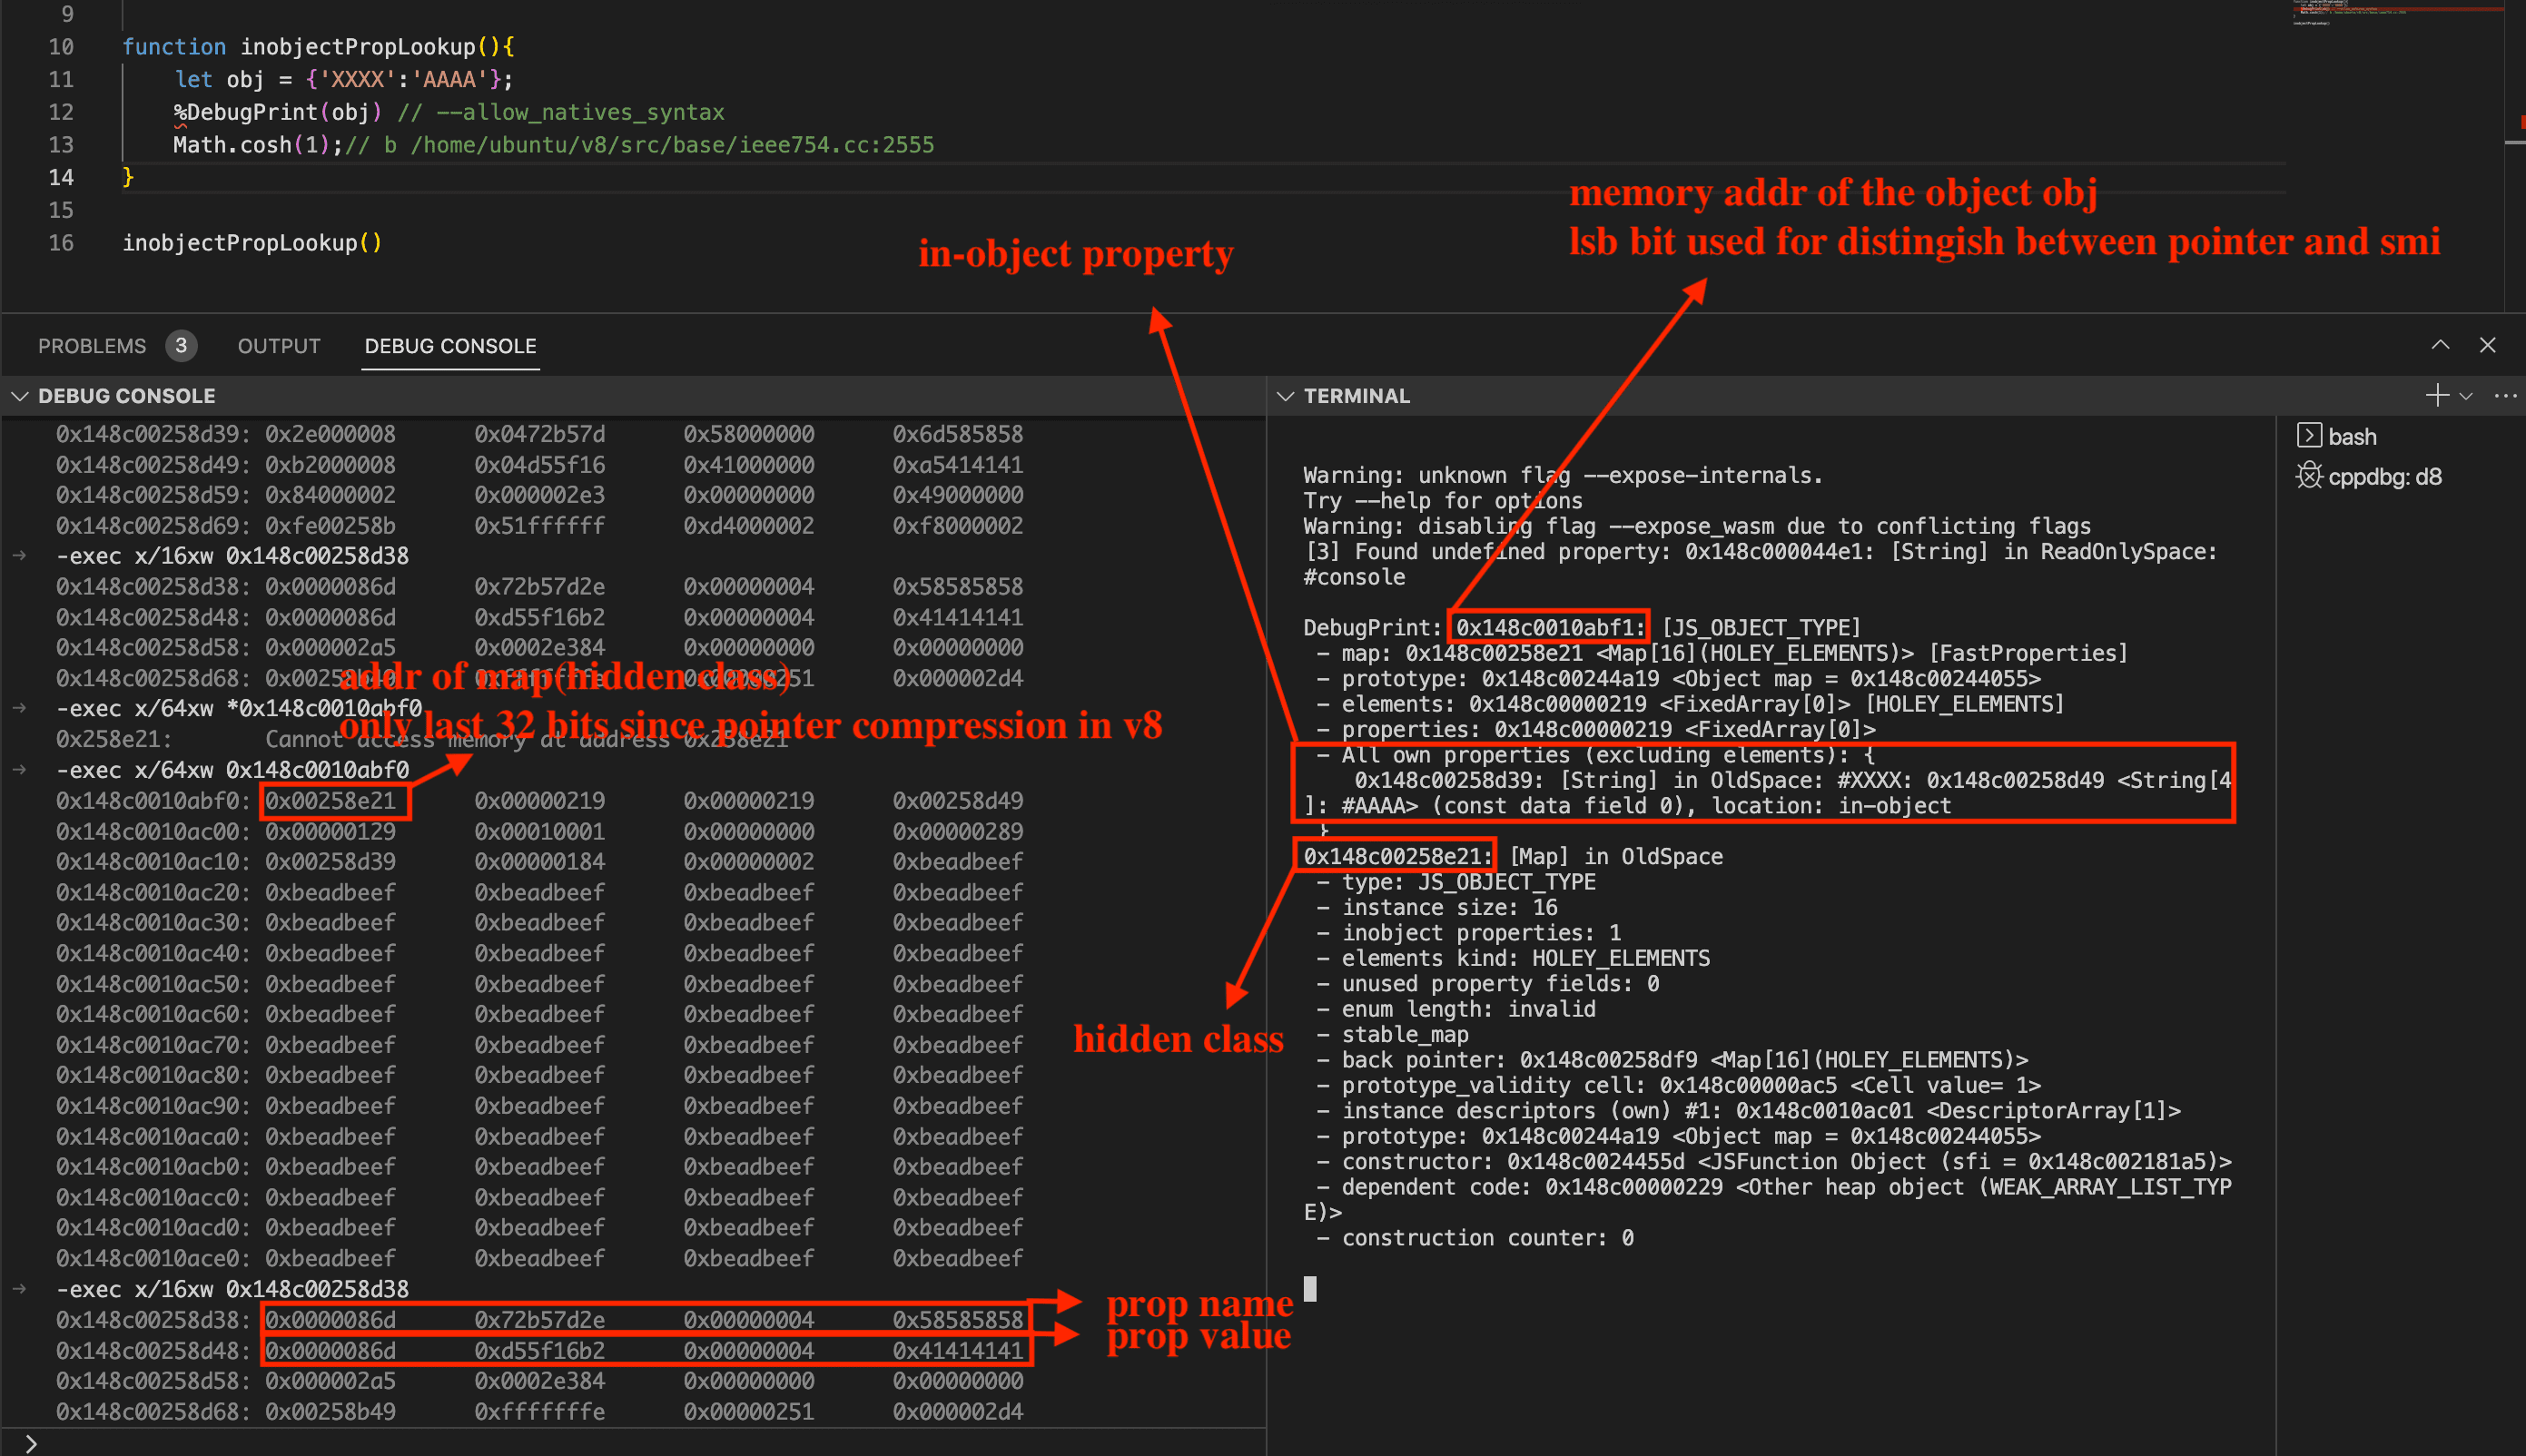Select the DEBUG CONSOLE tab

pyautogui.click(x=450, y=346)
